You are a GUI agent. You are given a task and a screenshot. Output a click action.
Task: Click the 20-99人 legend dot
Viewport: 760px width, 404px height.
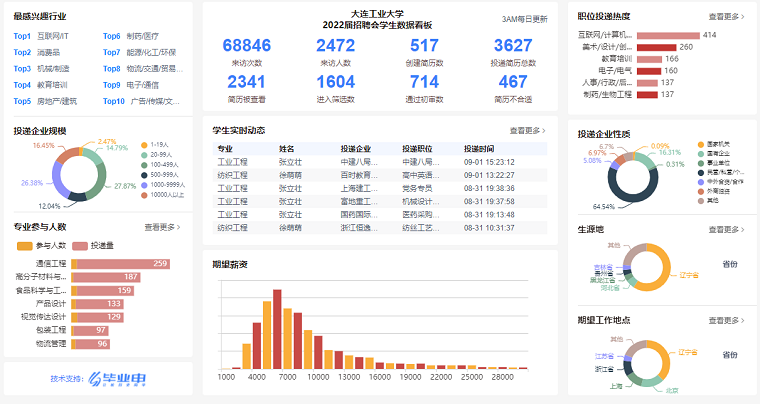coord(143,154)
